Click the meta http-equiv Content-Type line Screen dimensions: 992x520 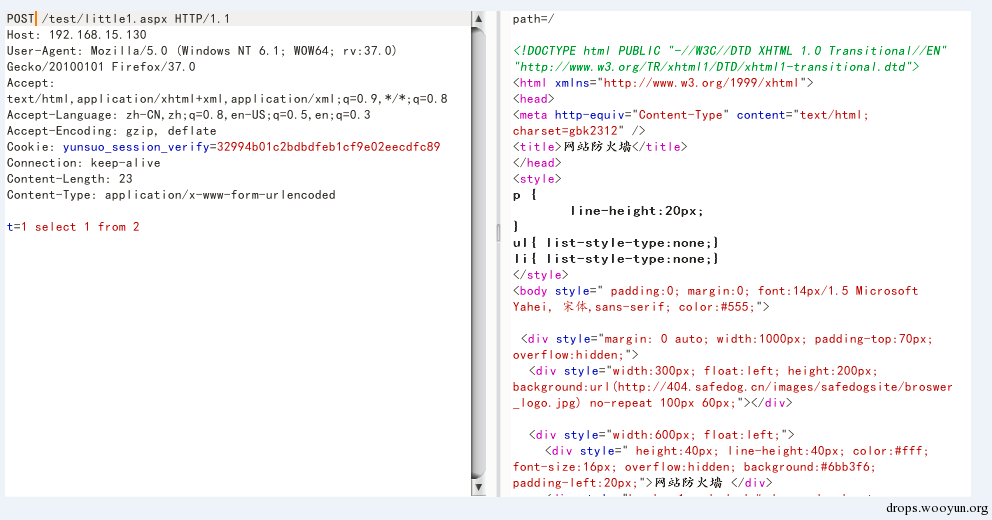point(691,115)
